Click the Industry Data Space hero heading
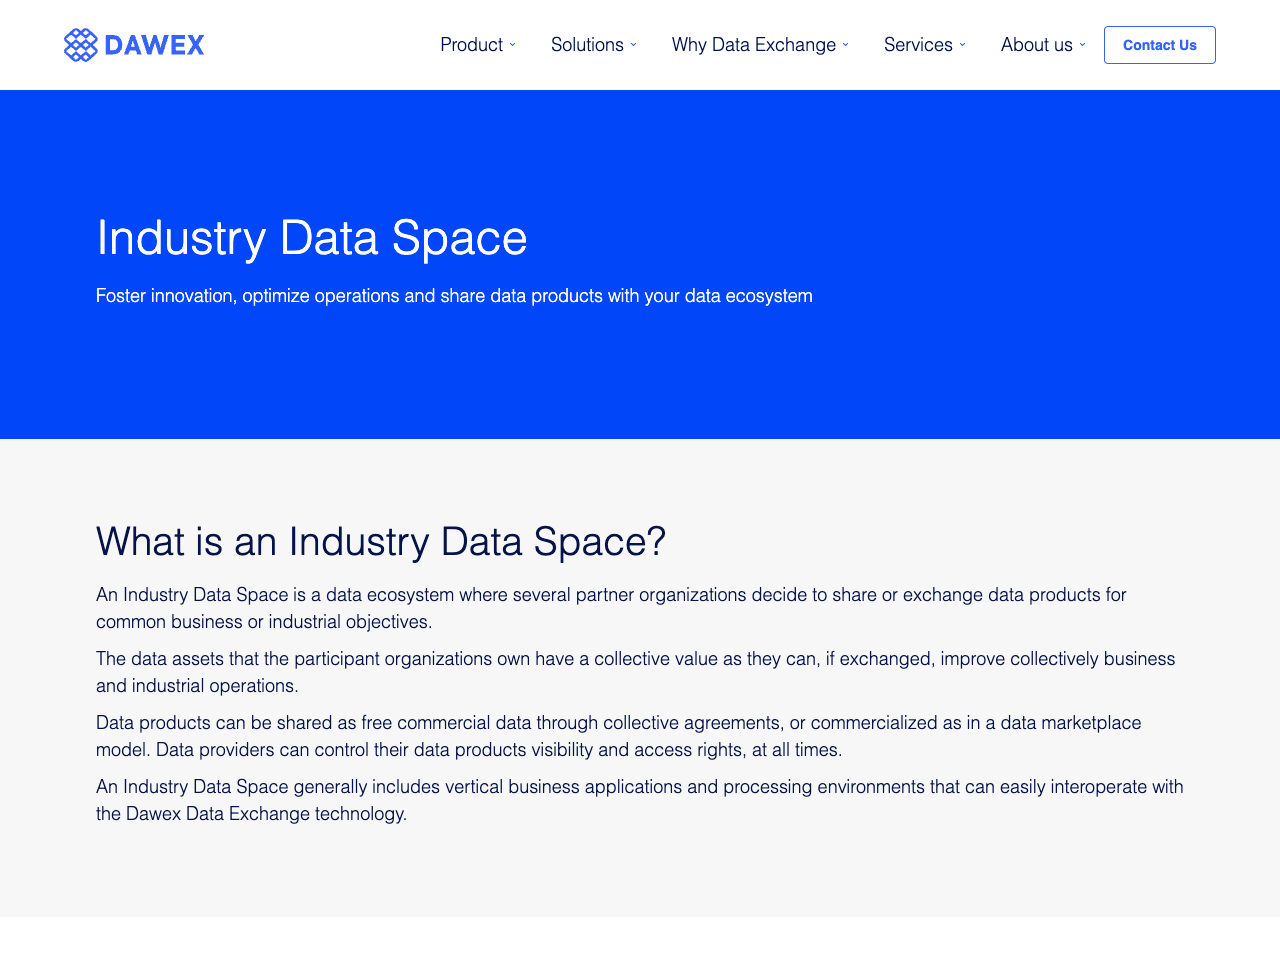1280x960 pixels. 312,238
